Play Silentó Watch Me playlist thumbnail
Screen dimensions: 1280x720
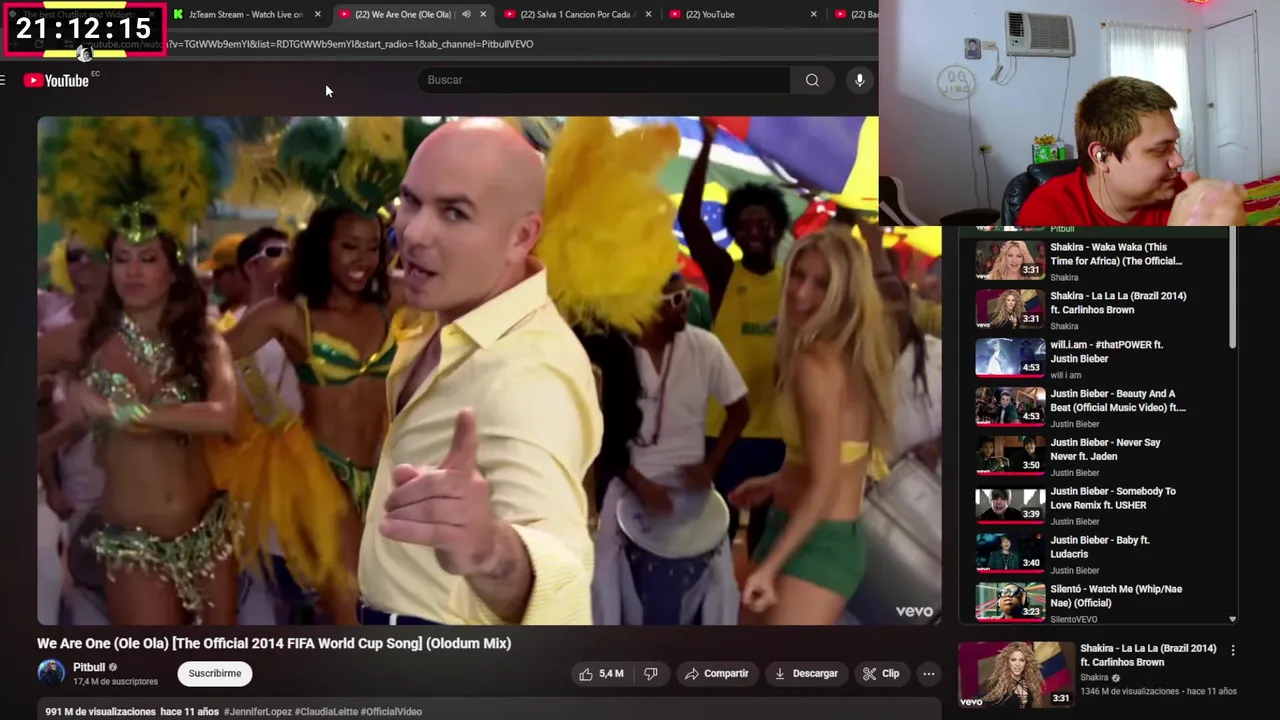click(1010, 603)
